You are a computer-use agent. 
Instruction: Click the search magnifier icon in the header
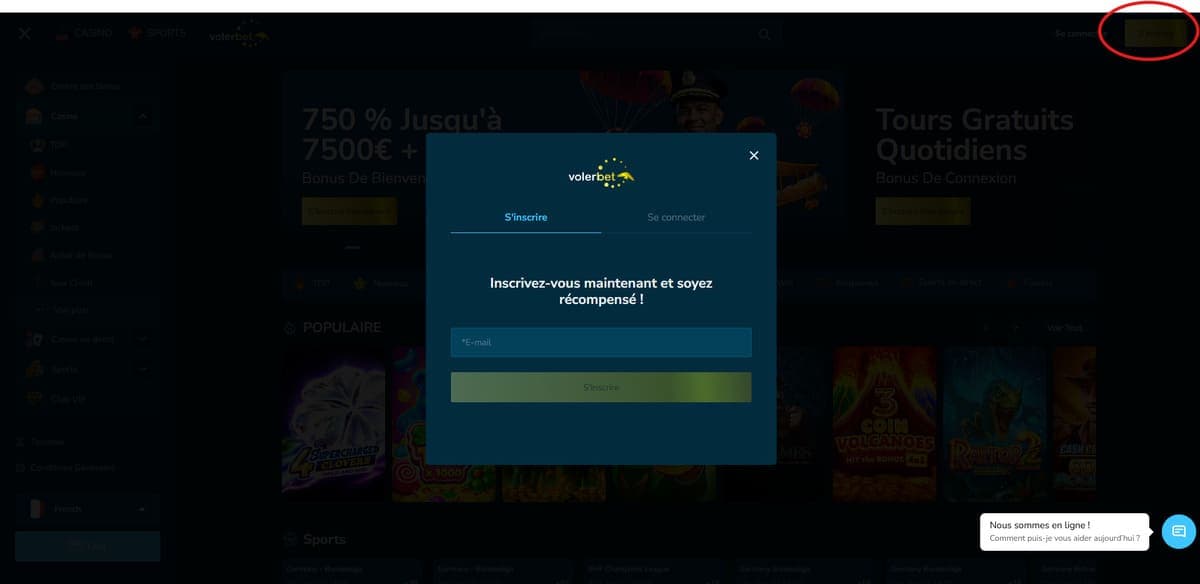coord(764,34)
